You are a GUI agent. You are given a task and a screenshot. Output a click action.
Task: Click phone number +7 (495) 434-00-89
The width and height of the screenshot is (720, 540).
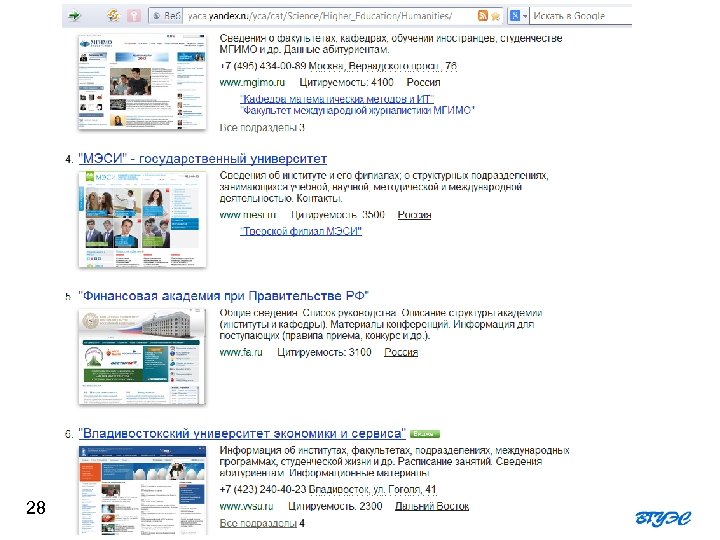263,66
